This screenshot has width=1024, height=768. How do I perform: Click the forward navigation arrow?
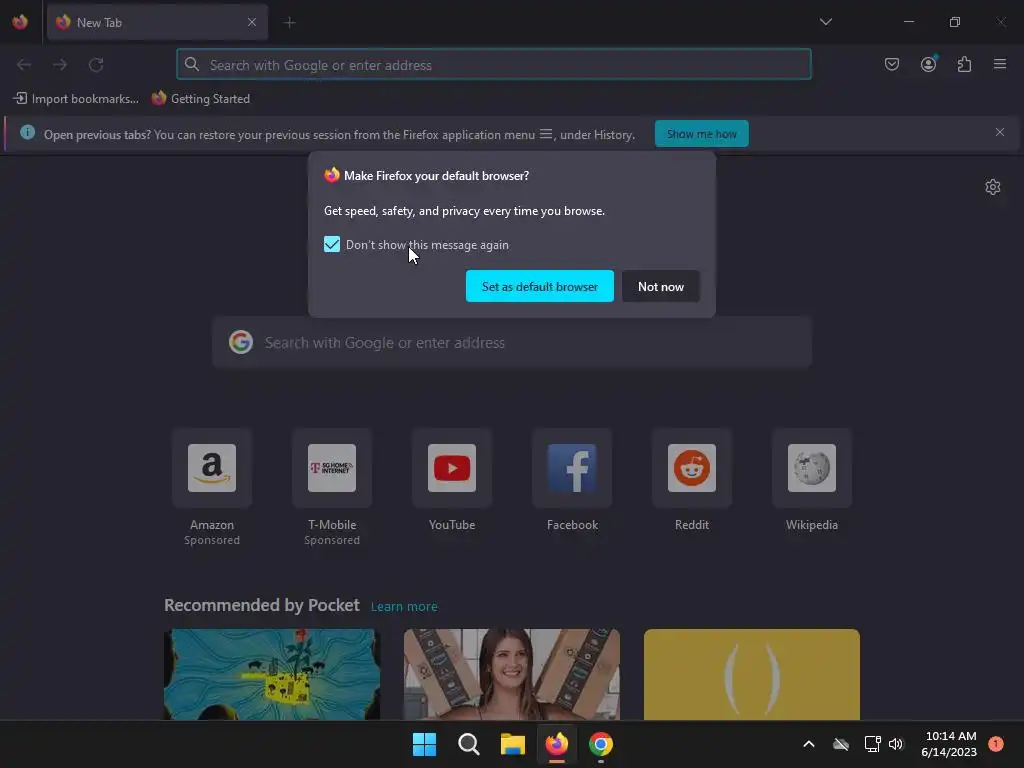click(x=60, y=65)
